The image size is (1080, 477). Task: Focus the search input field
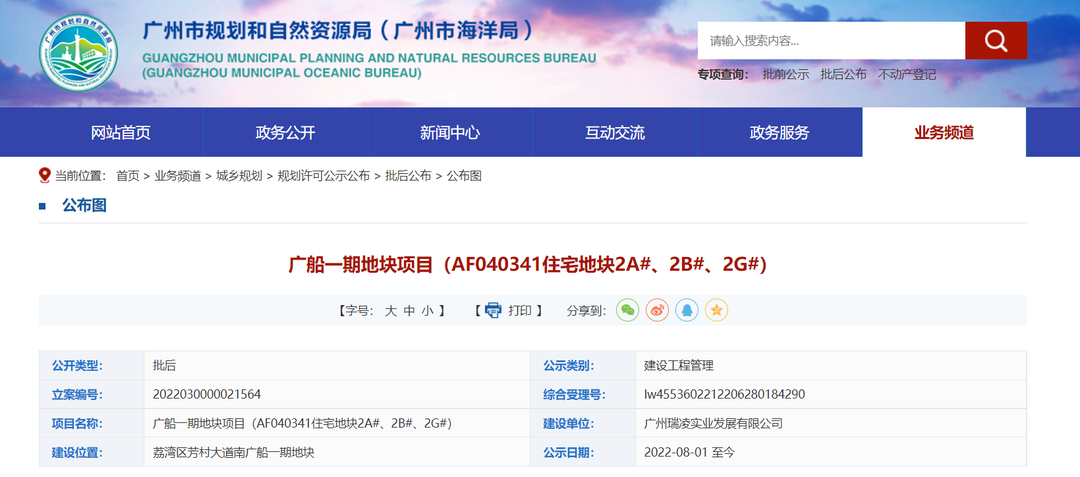point(830,41)
